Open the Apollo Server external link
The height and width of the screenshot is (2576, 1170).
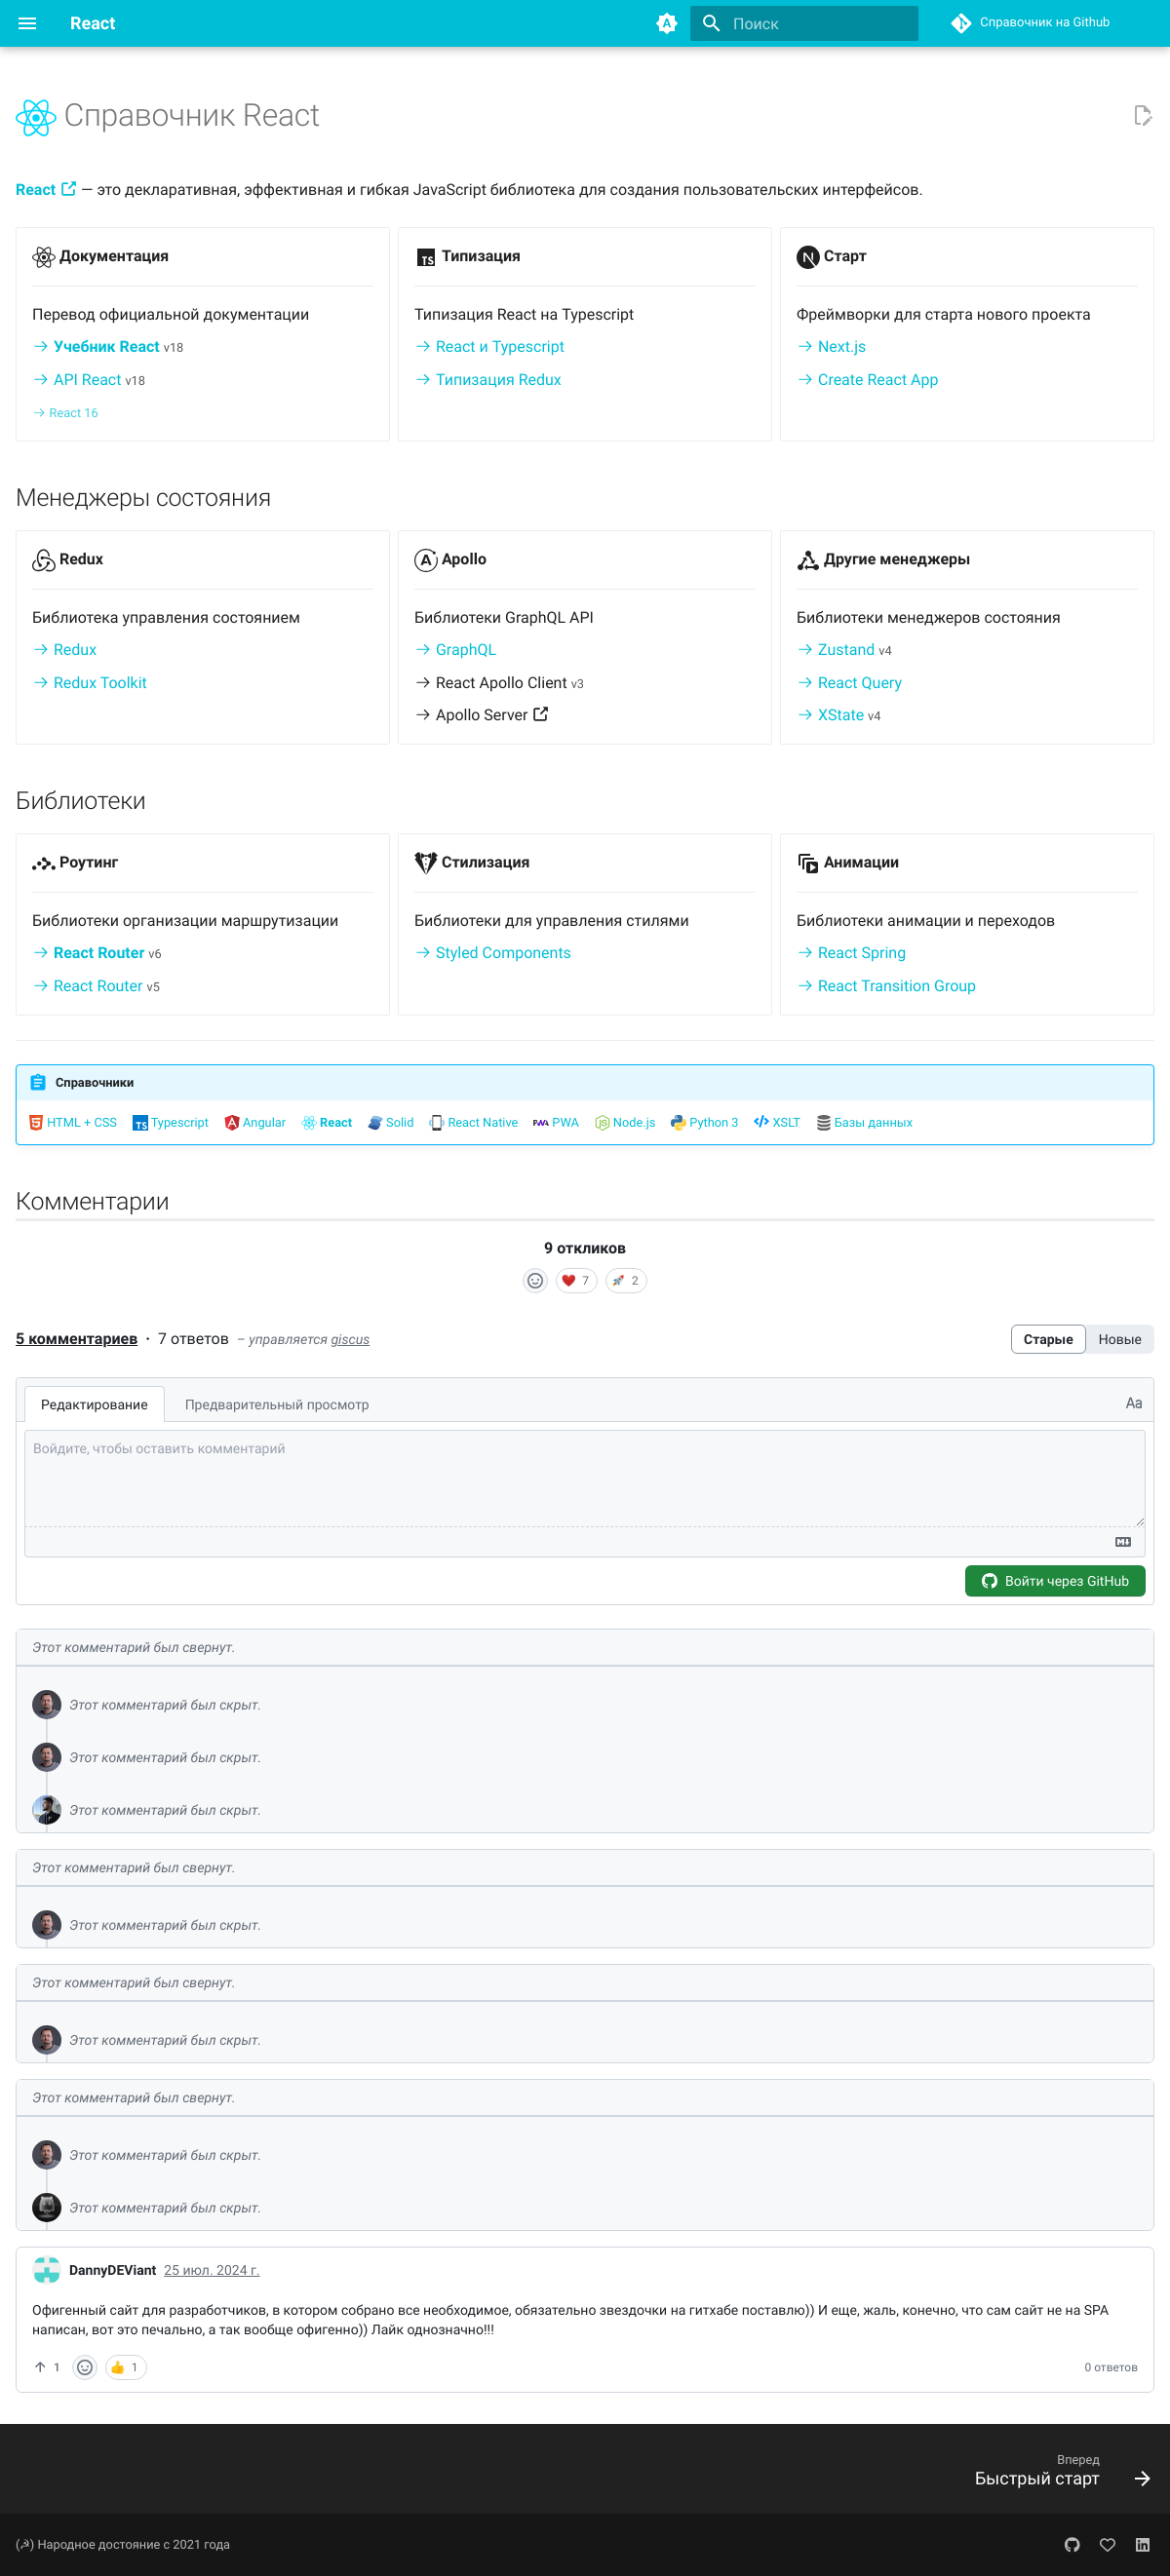(x=491, y=715)
